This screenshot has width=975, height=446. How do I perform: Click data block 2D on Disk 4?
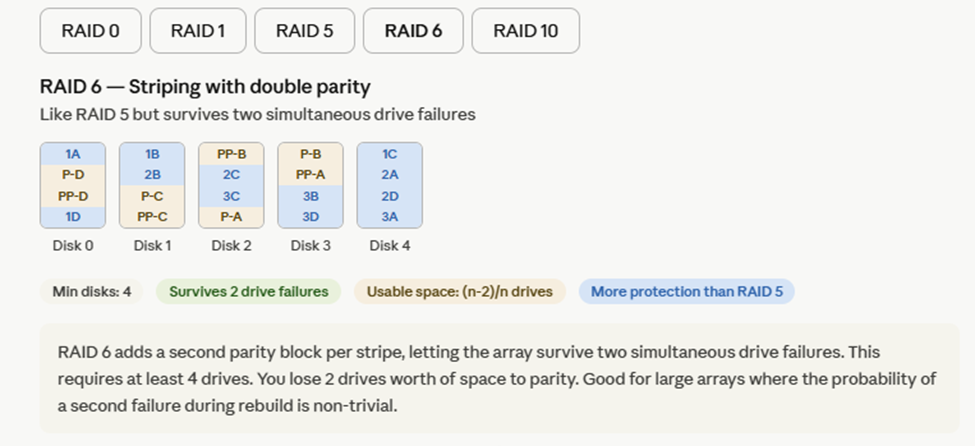pos(389,195)
